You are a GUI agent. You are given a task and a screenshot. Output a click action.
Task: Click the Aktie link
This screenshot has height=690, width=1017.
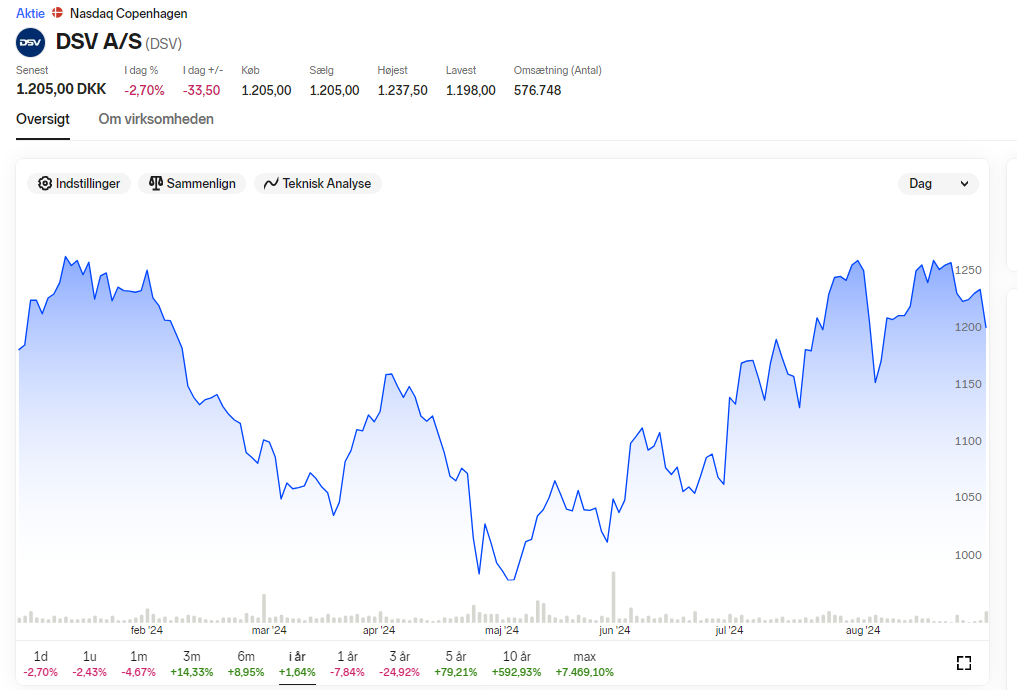[30, 13]
